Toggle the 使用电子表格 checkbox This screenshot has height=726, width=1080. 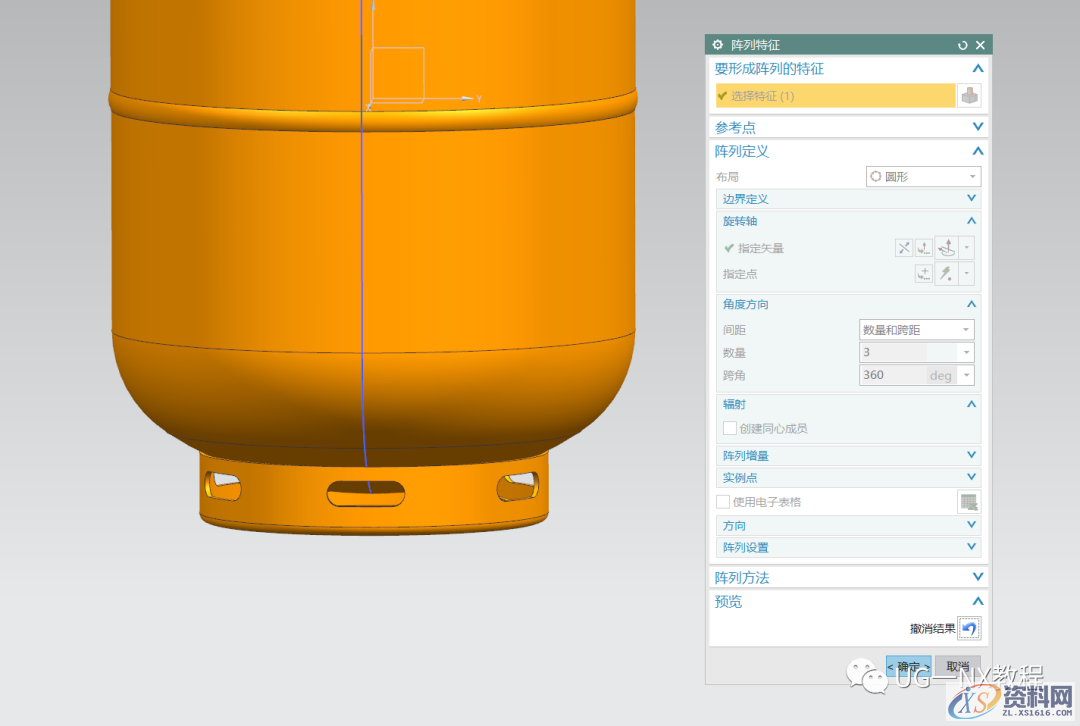(723, 502)
